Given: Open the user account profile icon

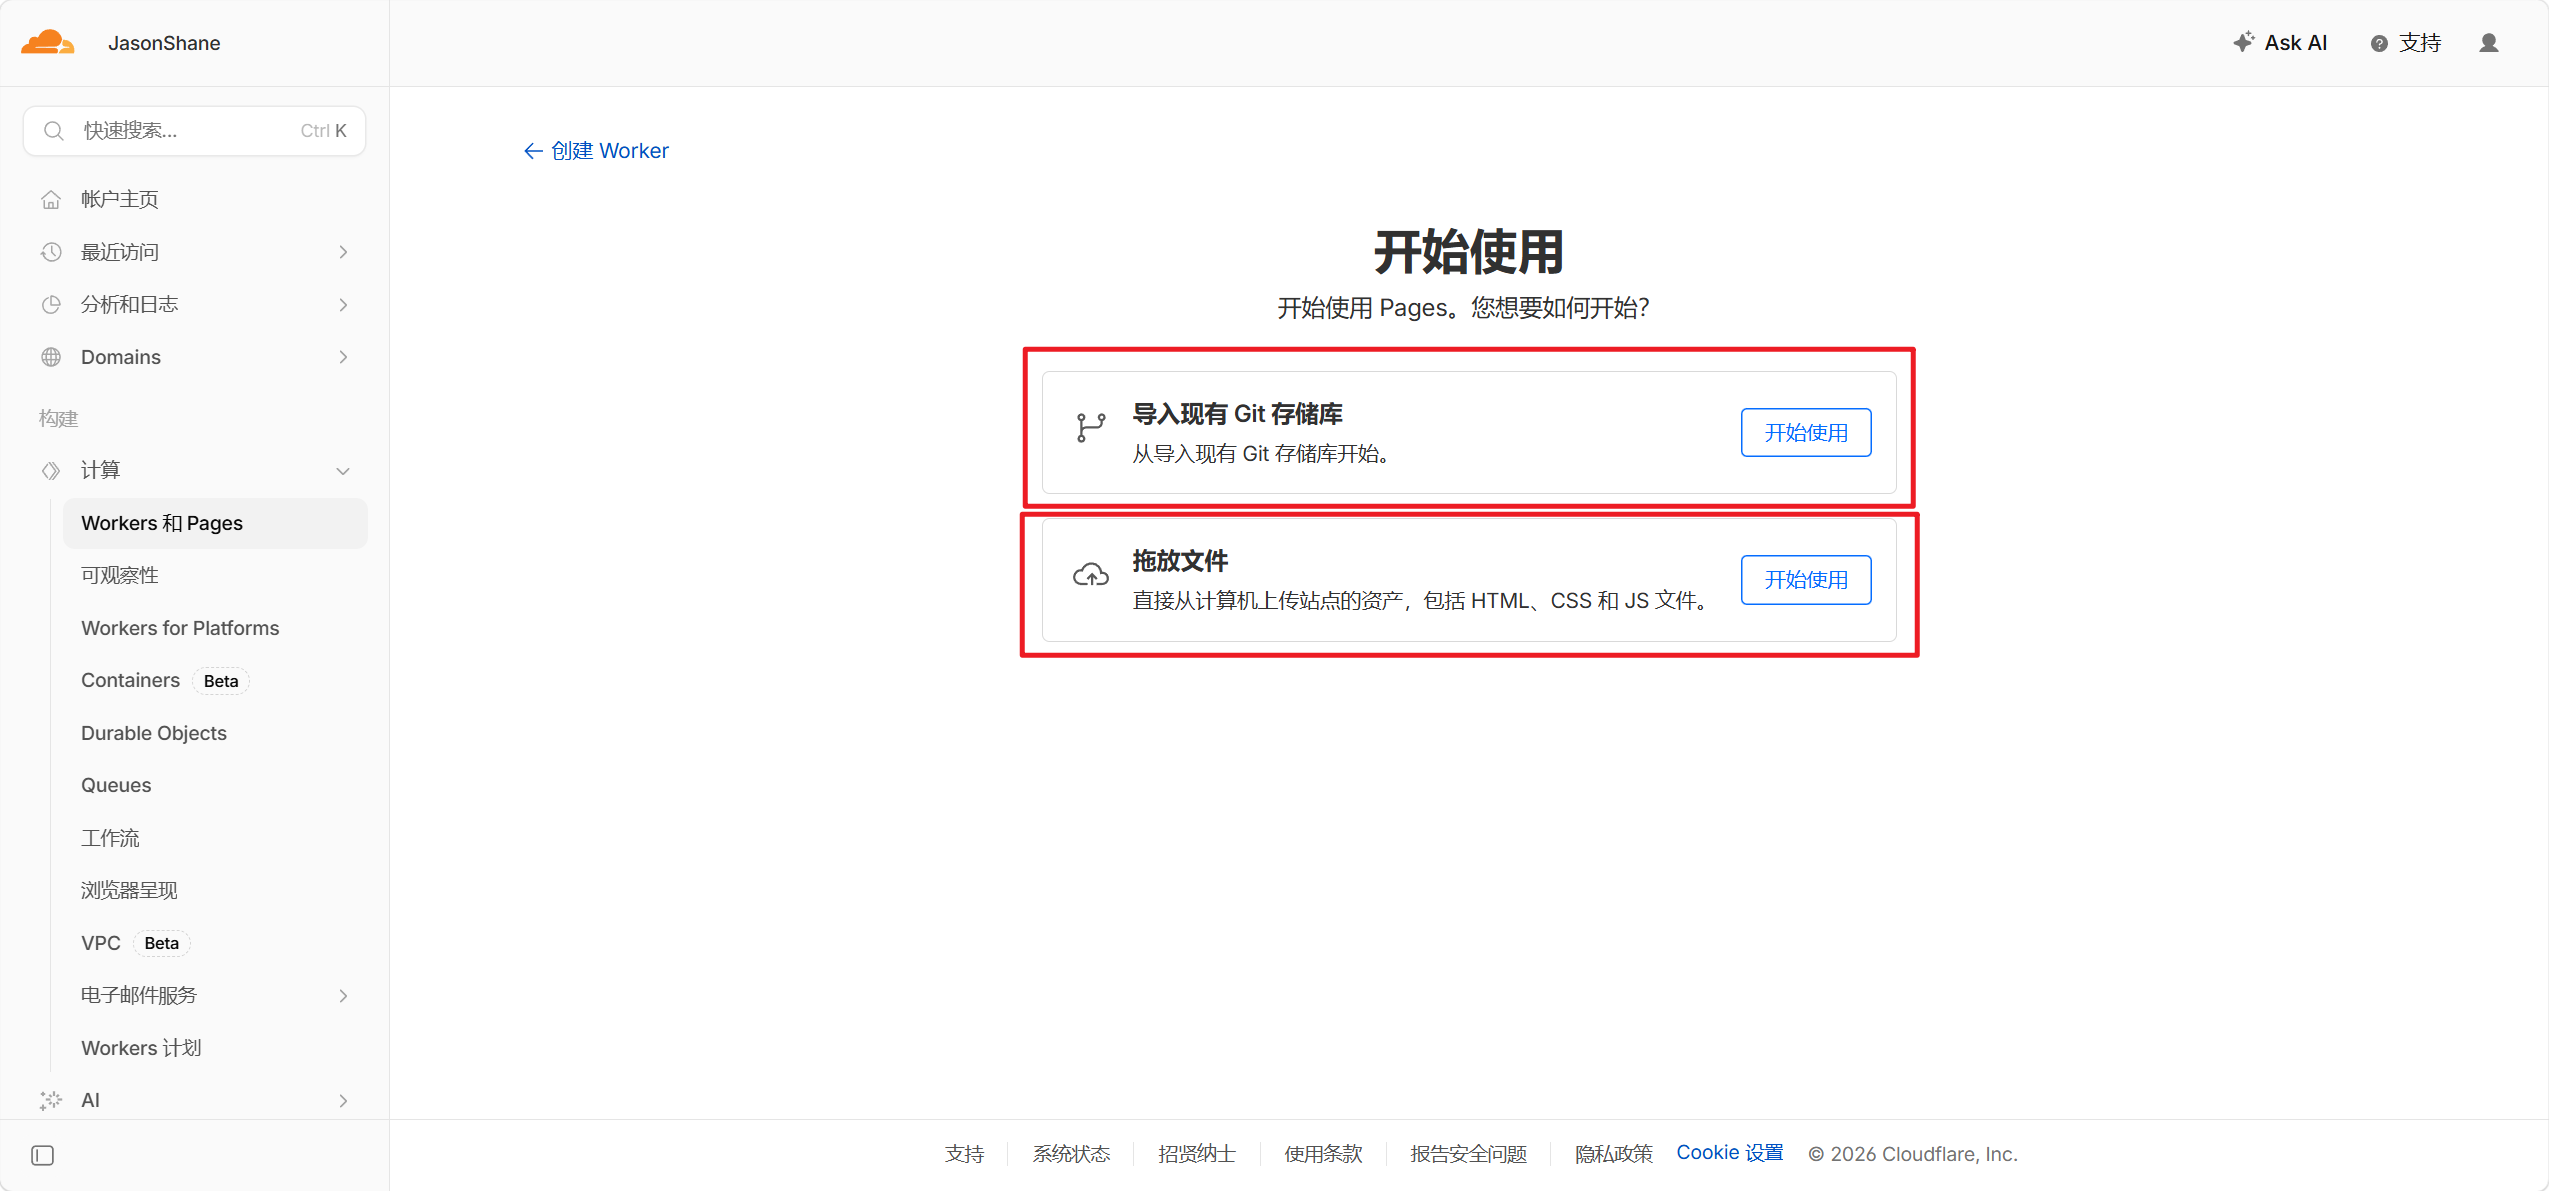Looking at the screenshot, I should coord(2488,43).
